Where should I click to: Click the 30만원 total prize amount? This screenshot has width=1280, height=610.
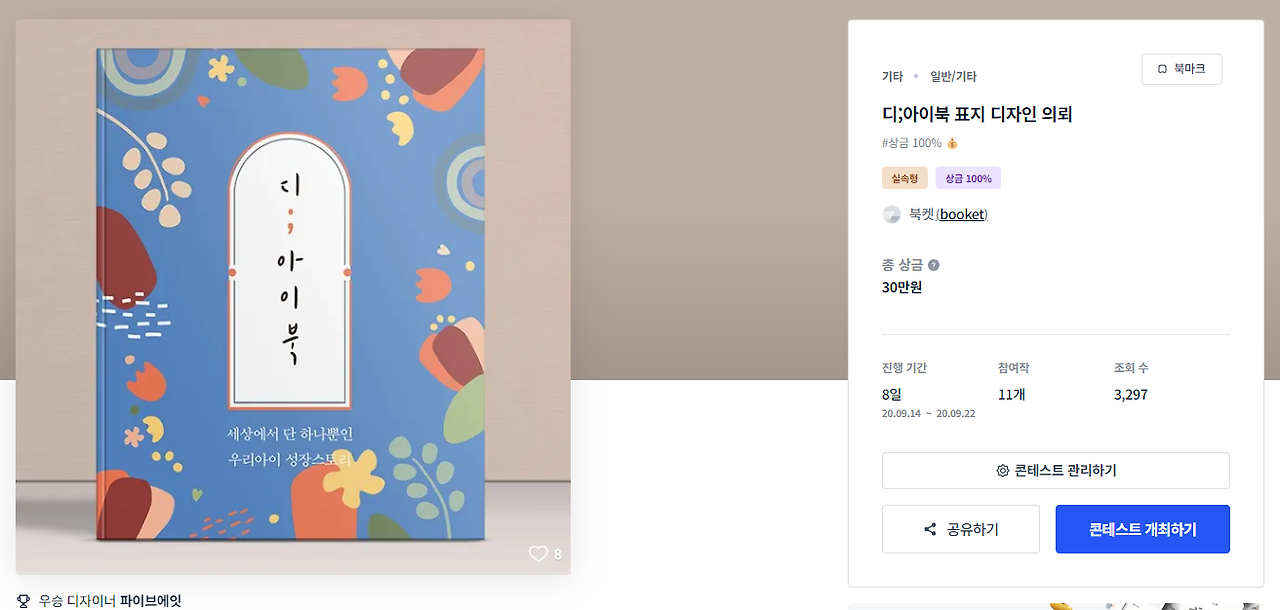point(901,287)
